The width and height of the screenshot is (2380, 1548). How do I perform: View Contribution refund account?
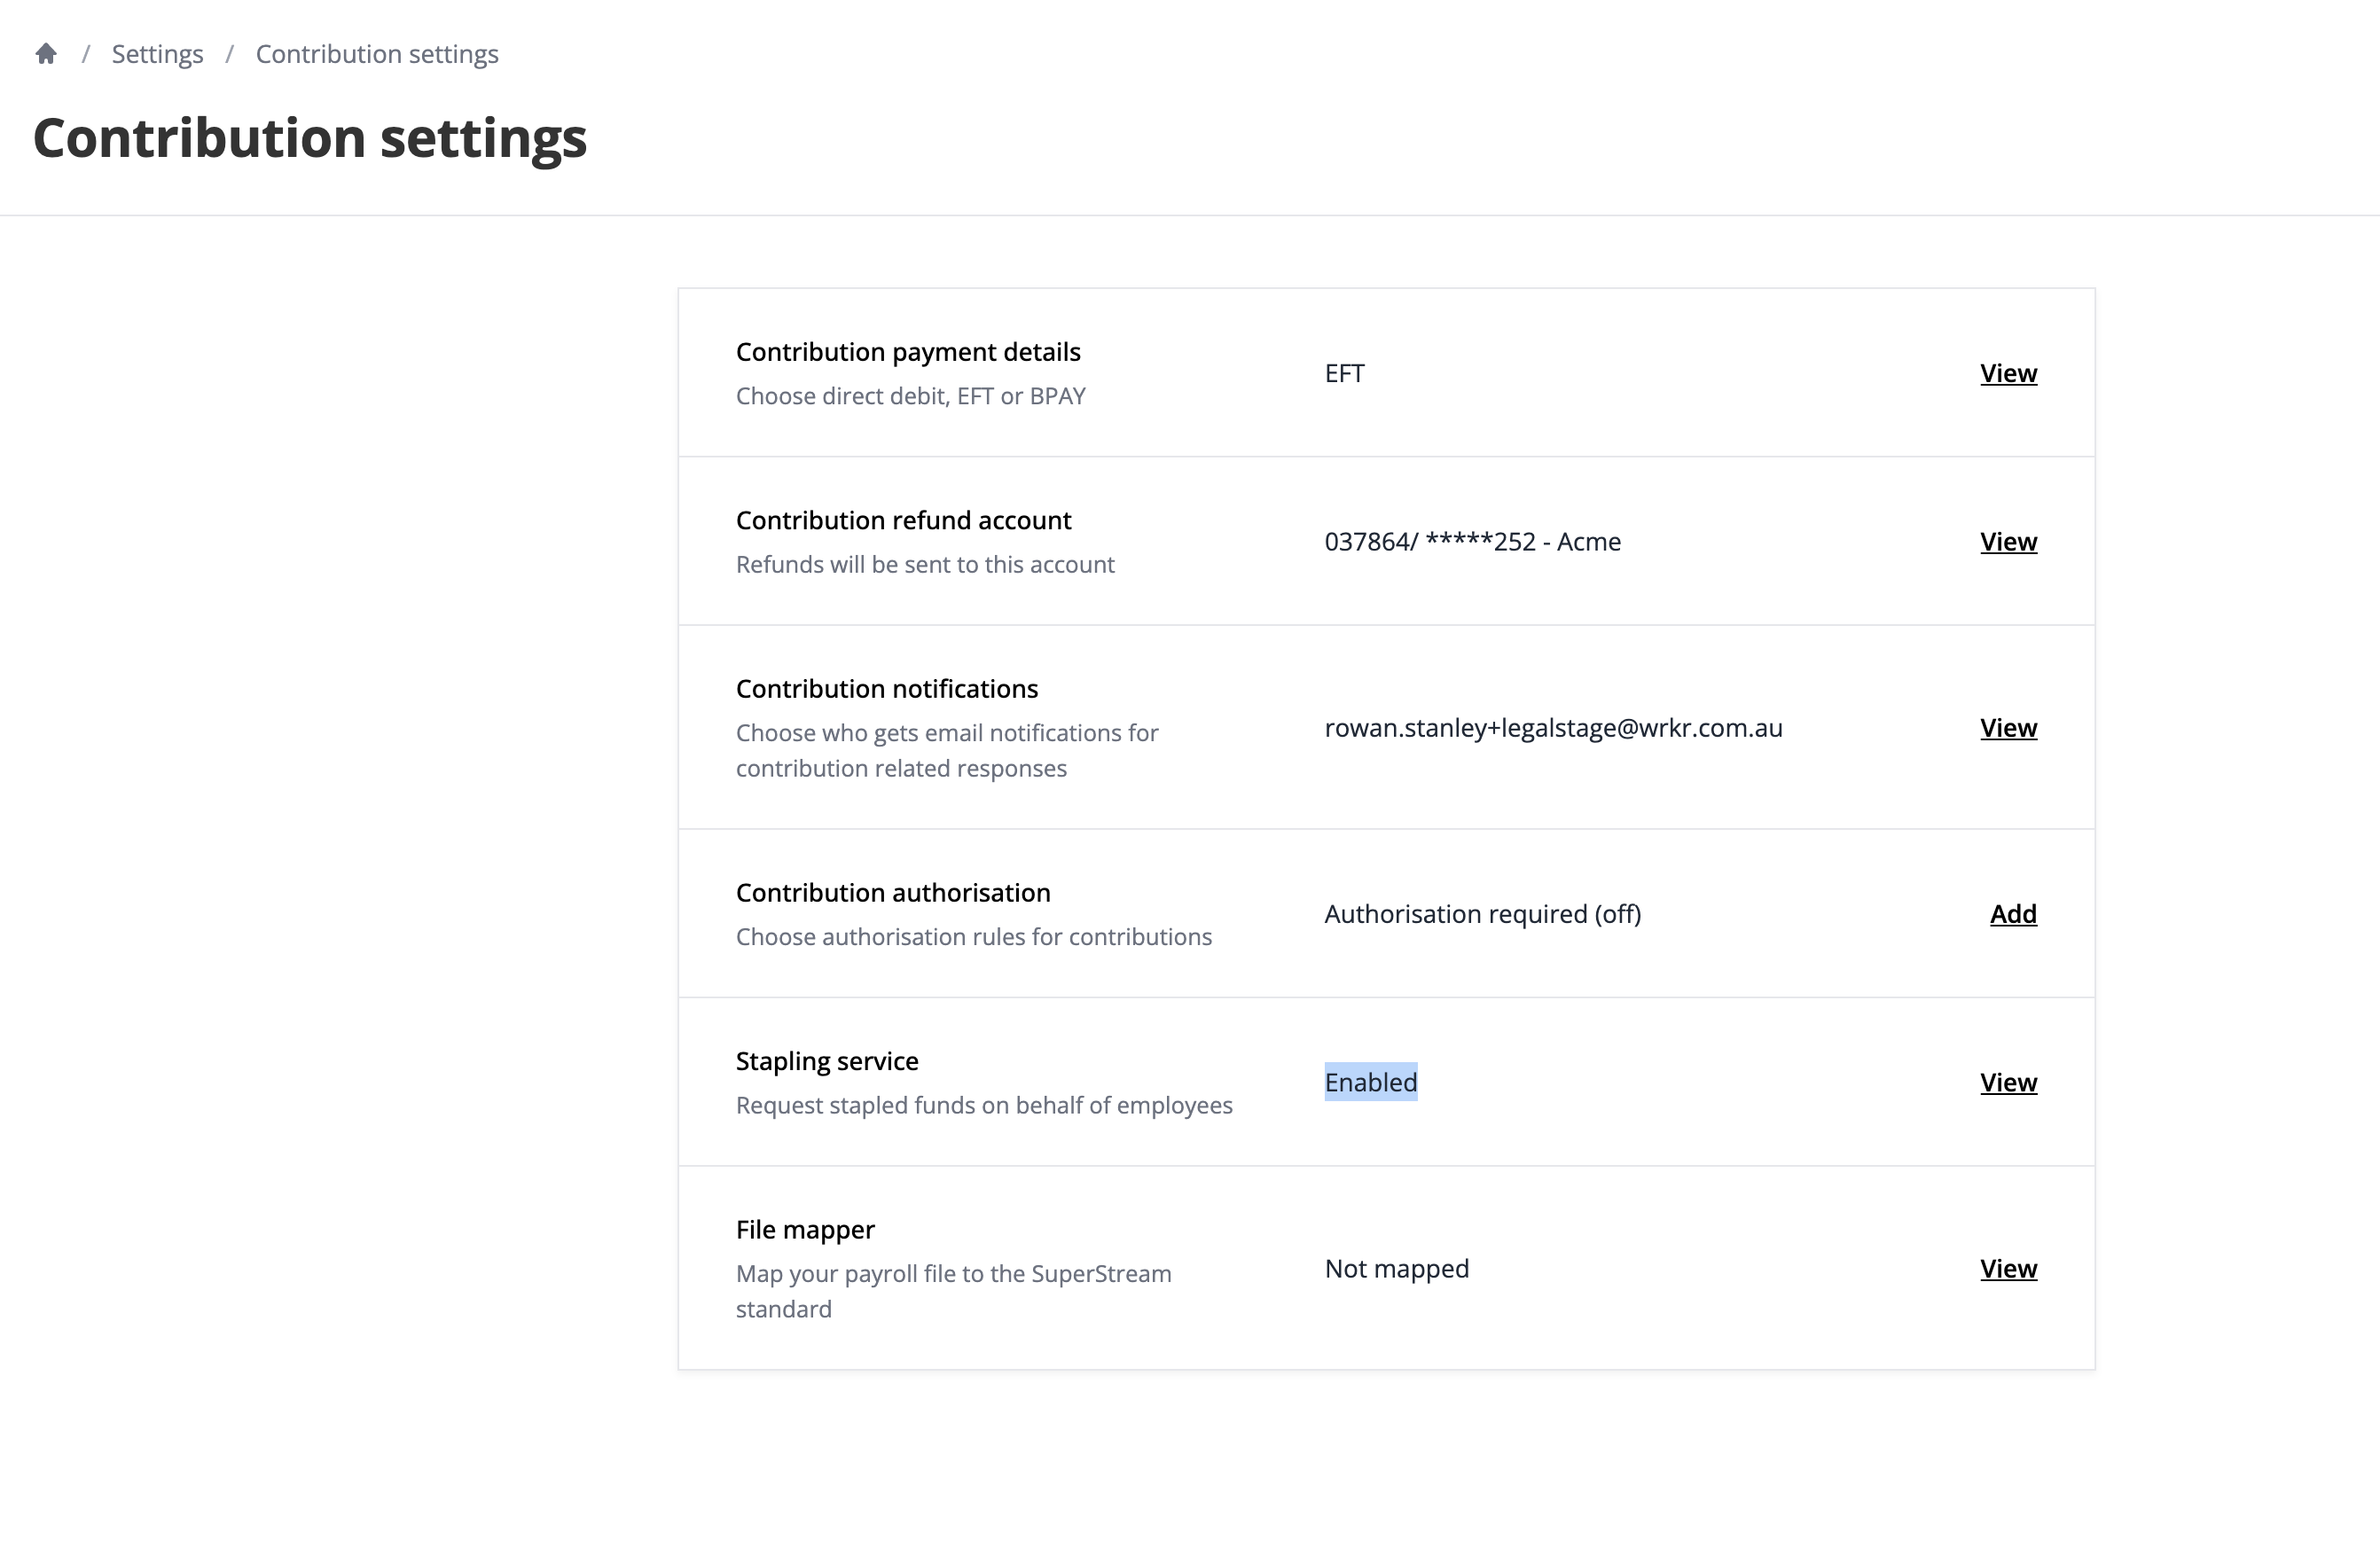pos(2008,541)
